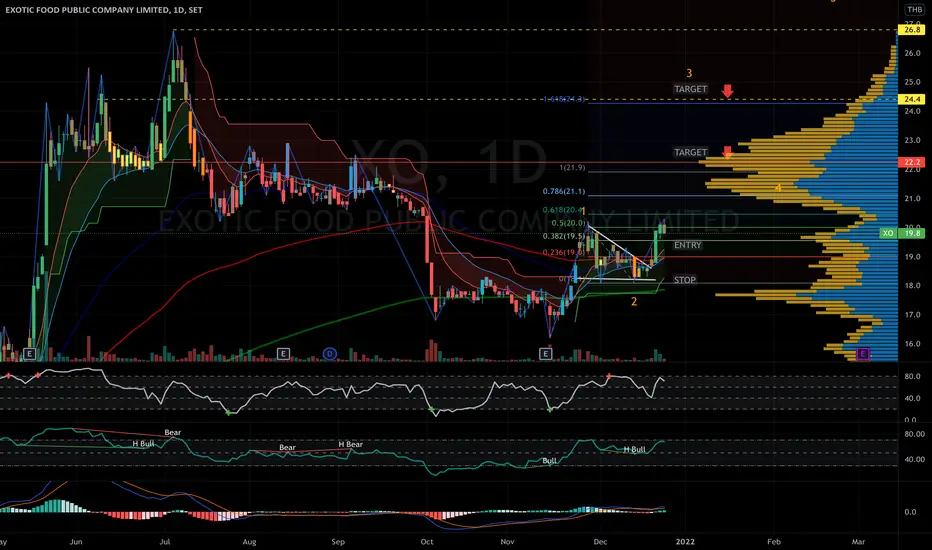932x550 pixels.
Task: Click 26.0 on the price axis
Action: (x=912, y=53)
